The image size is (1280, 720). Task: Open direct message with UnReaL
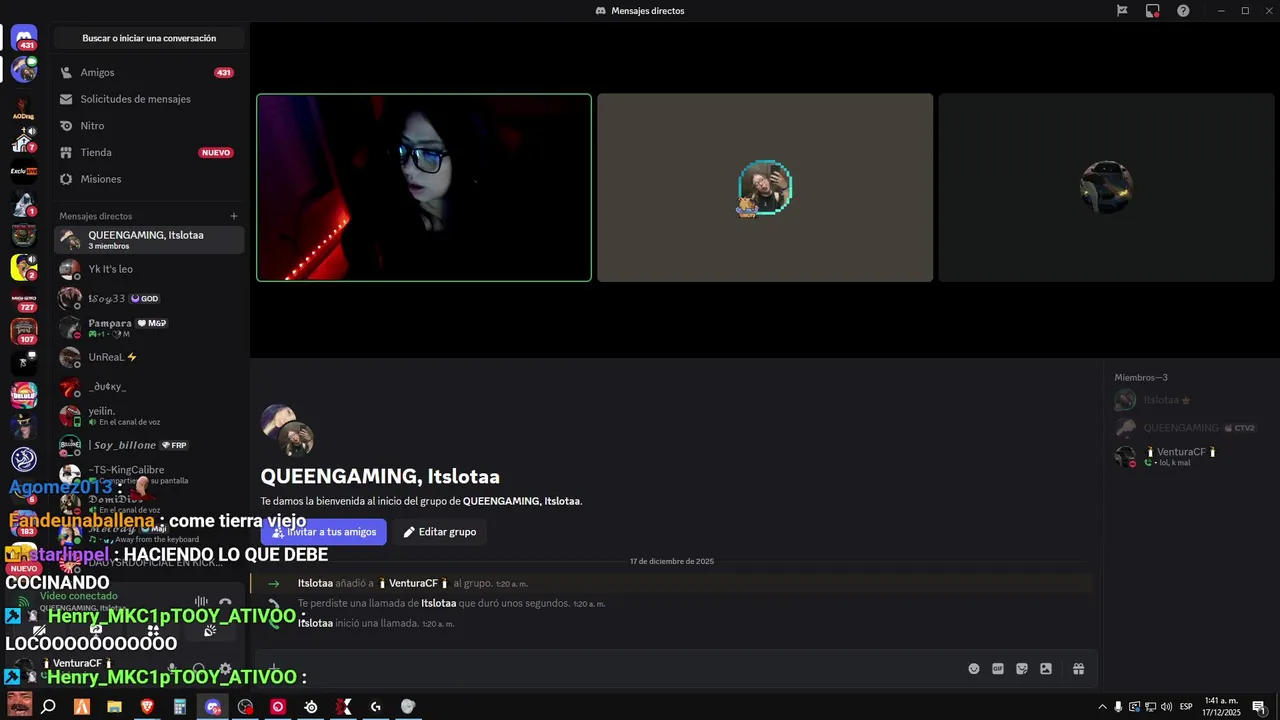[149, 357]
